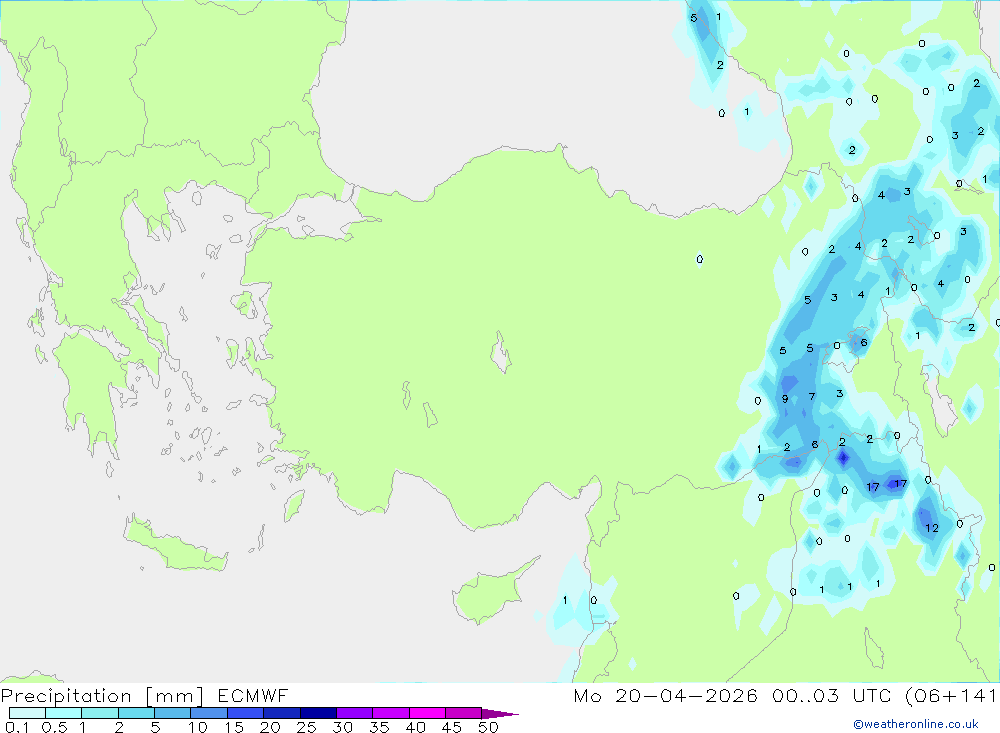1000x733 pixels.
Task: Click the 40 legend scale label
Action: coord(416,727)
